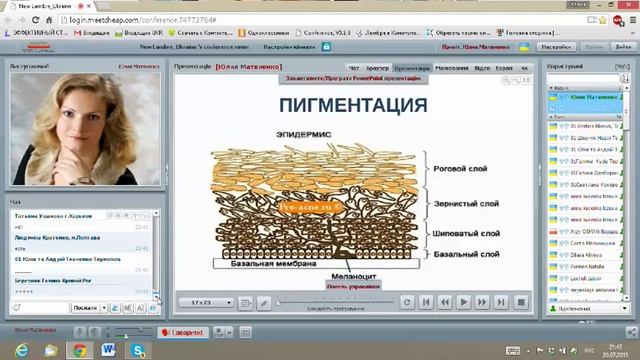Click the rightmost blue chat toolbar icon
Image resolution: width=640 pixels, height=360 pixels.
pyautogui.click(x=153, y=308)
